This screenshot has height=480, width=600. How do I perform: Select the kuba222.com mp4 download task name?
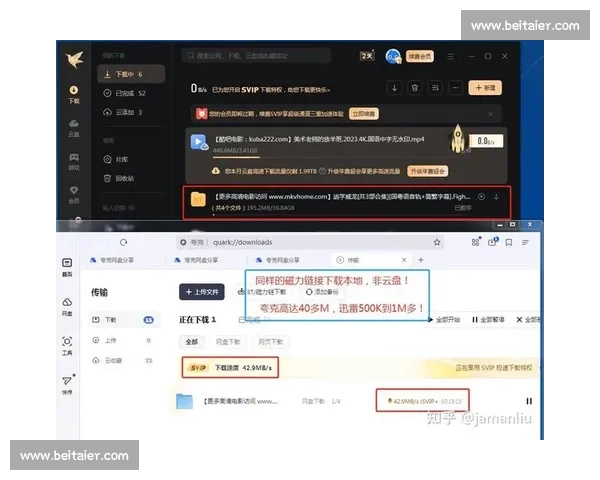319,139
